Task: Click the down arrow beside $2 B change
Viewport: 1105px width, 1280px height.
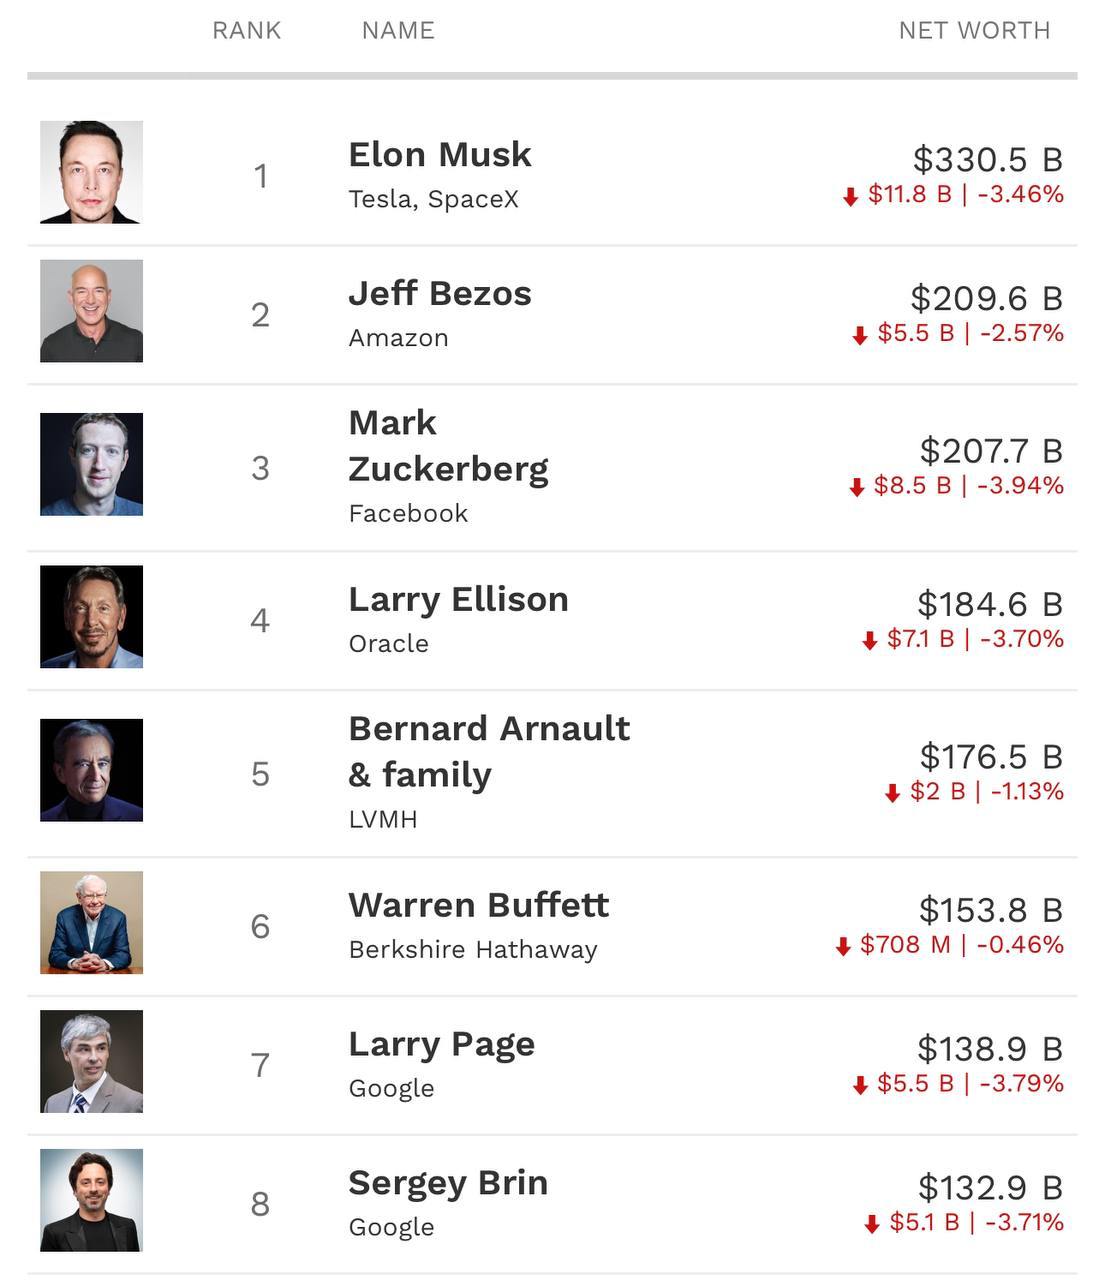Action: coord(893,793)
